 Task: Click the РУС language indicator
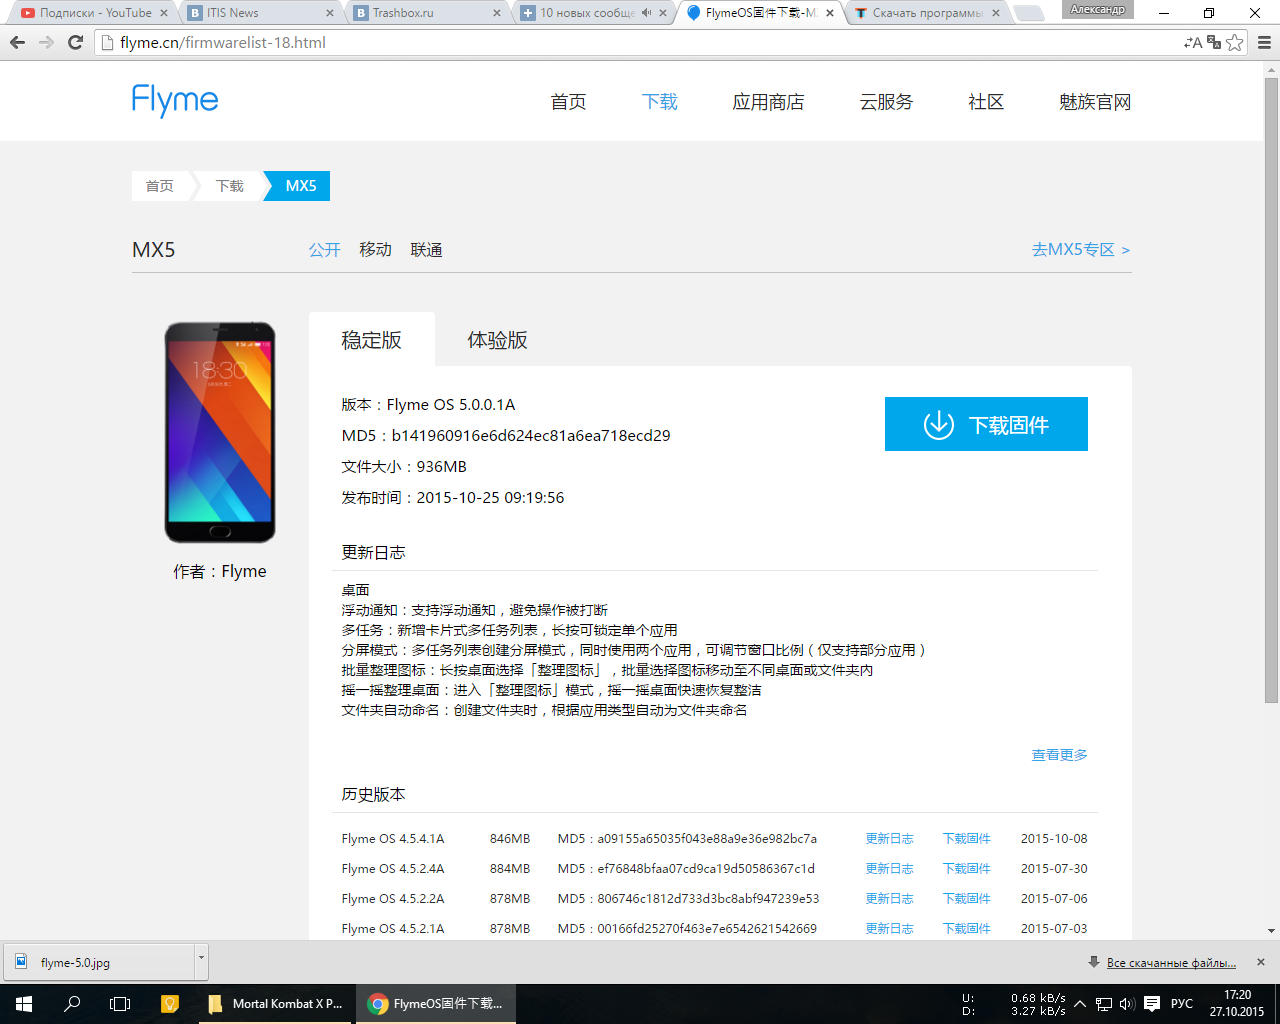(x=1182, y=1004)
